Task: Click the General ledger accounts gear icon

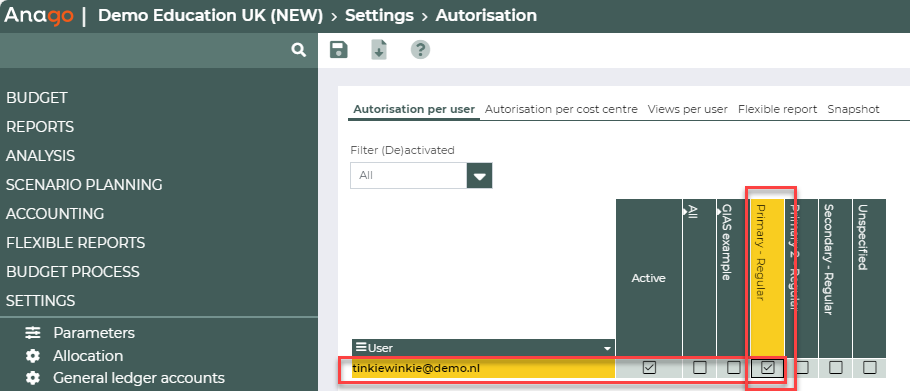Action: click(33, 378)
